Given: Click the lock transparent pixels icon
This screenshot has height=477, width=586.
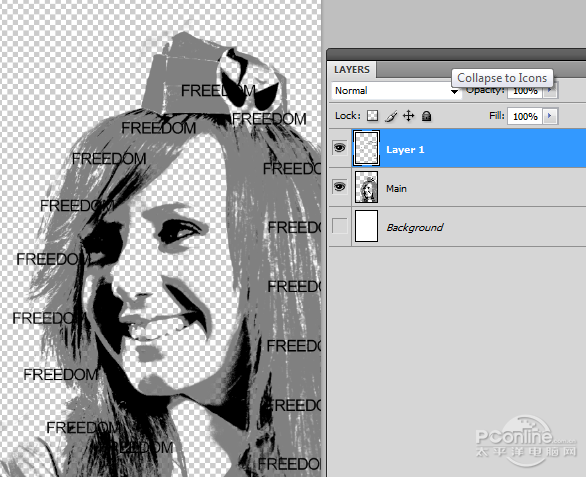Looking at the screenshot, I should [x=372, y=116].
